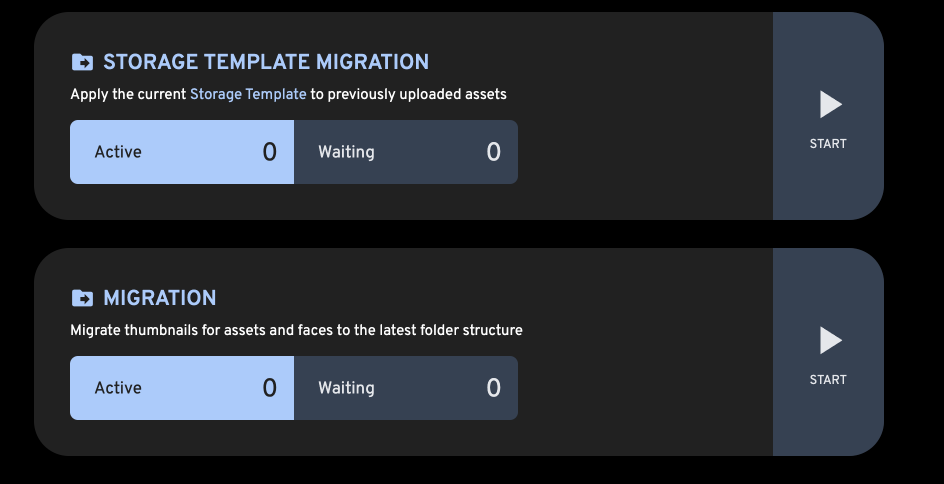Click the Waiting label in the Migration card
The height and width of the screenshot is (484, 944).
[346, 388]
